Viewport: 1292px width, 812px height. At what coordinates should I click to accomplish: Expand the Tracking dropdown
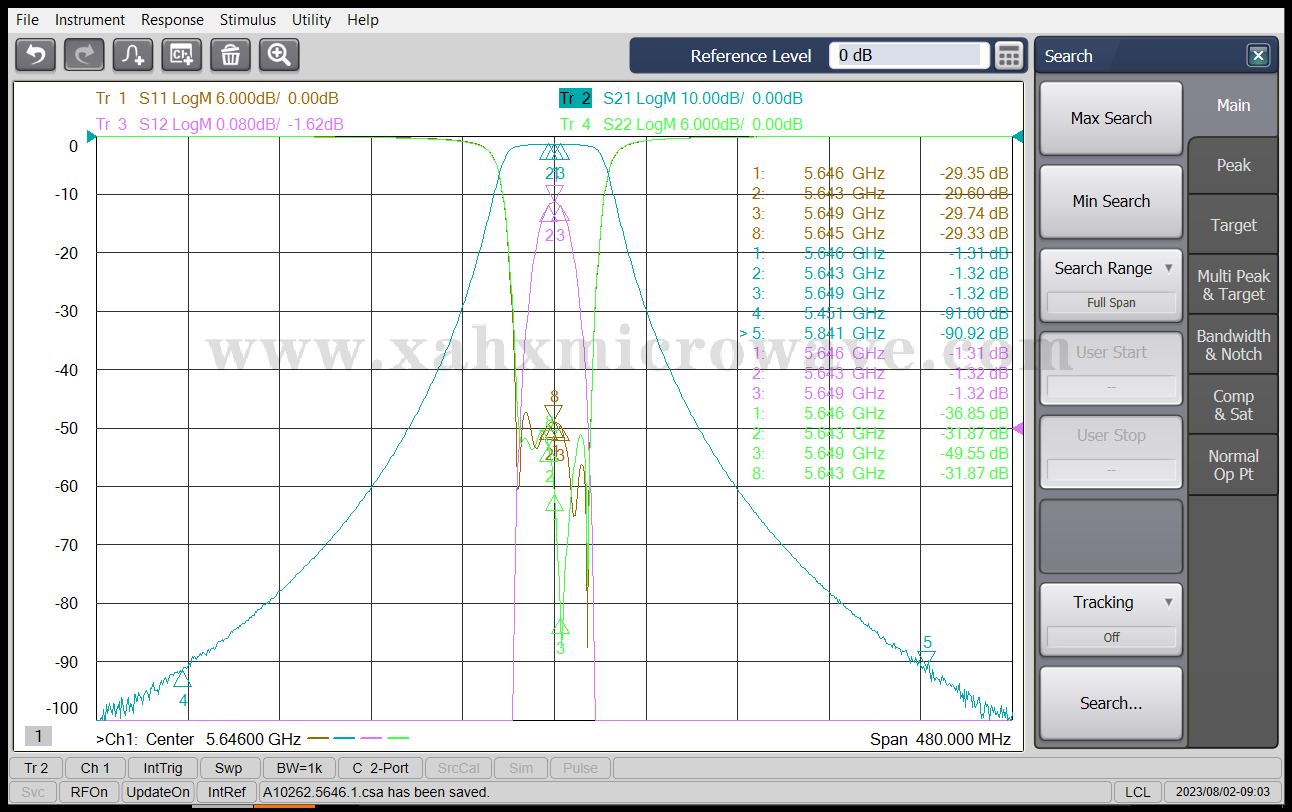pos(1111,603)
